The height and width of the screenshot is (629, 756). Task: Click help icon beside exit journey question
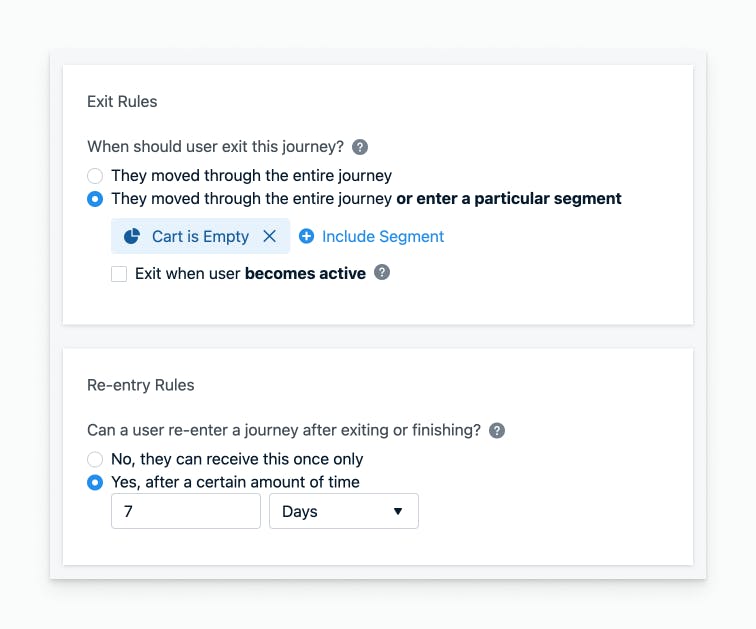click(360, 147)
